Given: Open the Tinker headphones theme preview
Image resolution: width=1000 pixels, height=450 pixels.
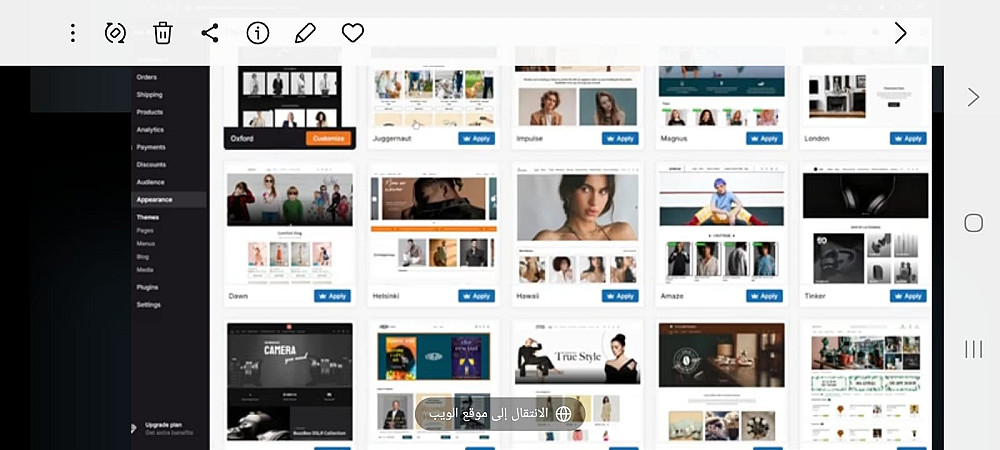Looking at the screenshot, I should [x=865, y=225].
